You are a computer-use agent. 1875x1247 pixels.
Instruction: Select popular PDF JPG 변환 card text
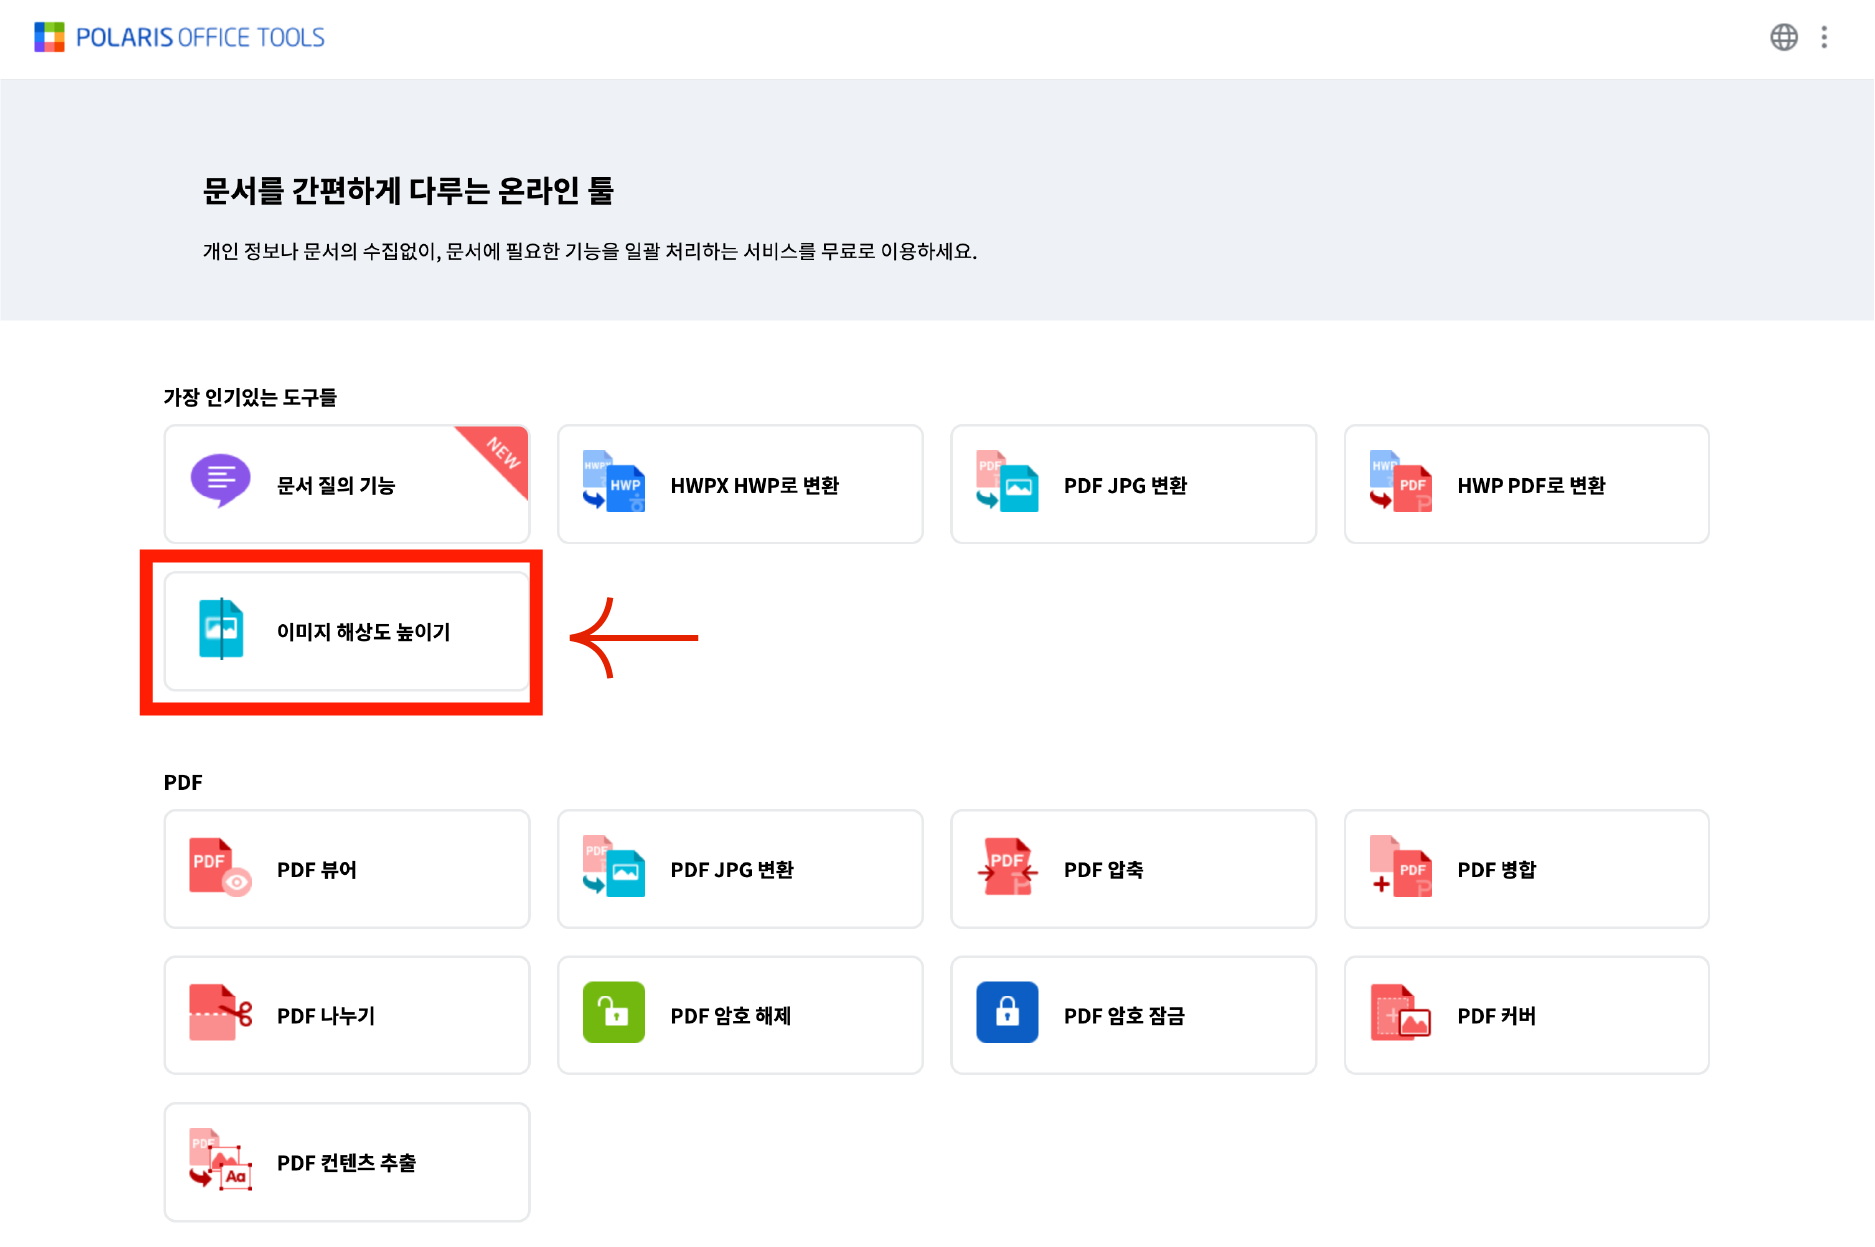tap(1125, 486)
